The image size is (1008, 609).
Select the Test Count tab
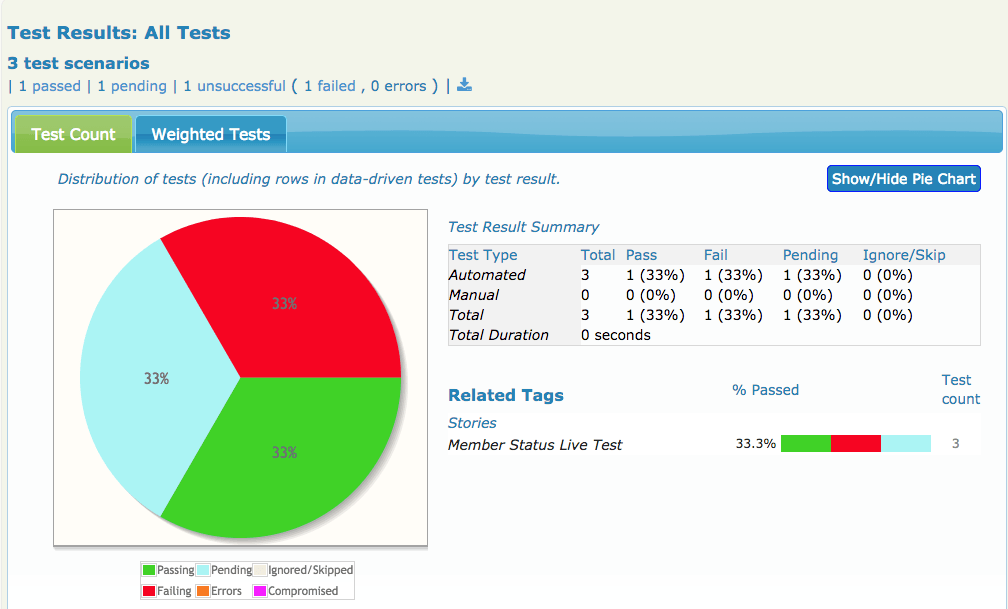click(x=73, y=134)
